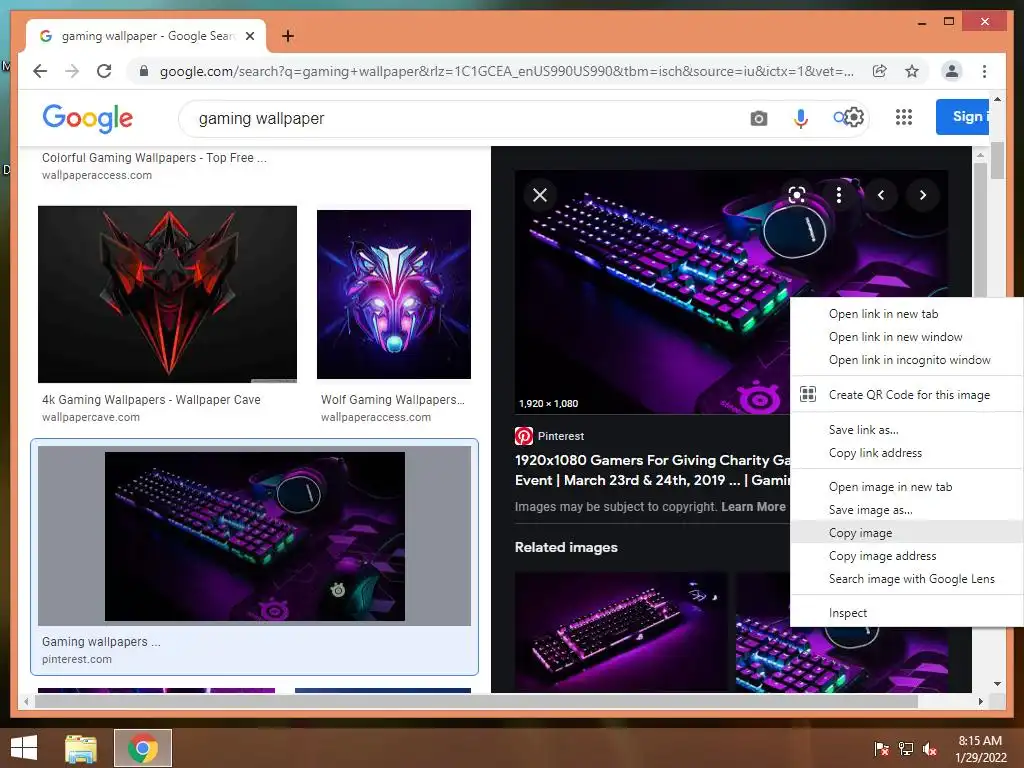Click the neon wolf wallpaper thumbnail
1024x768 pixels.
tap(394, 294)
